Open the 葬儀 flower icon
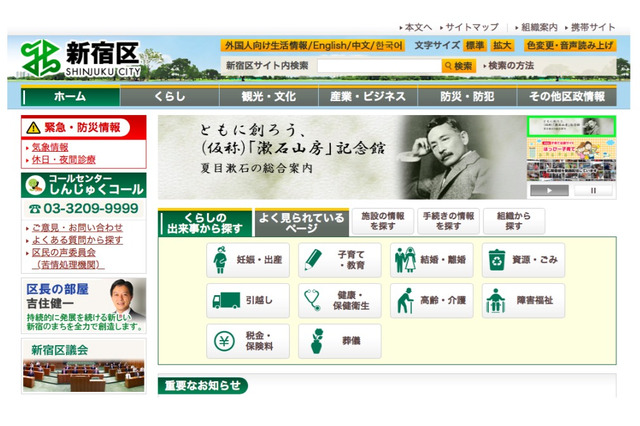The height and width of the screenshot is (426, 640). point(340,342)
